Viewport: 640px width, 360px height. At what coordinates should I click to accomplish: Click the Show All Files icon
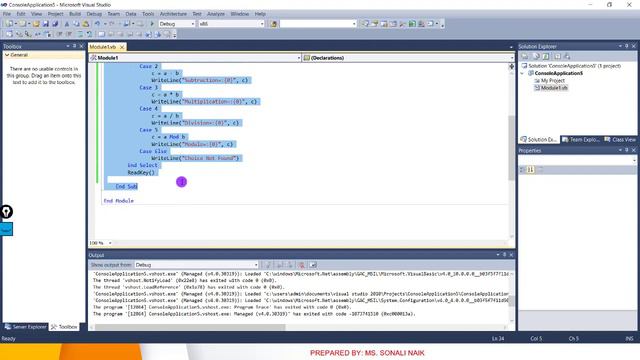(536, 56)
